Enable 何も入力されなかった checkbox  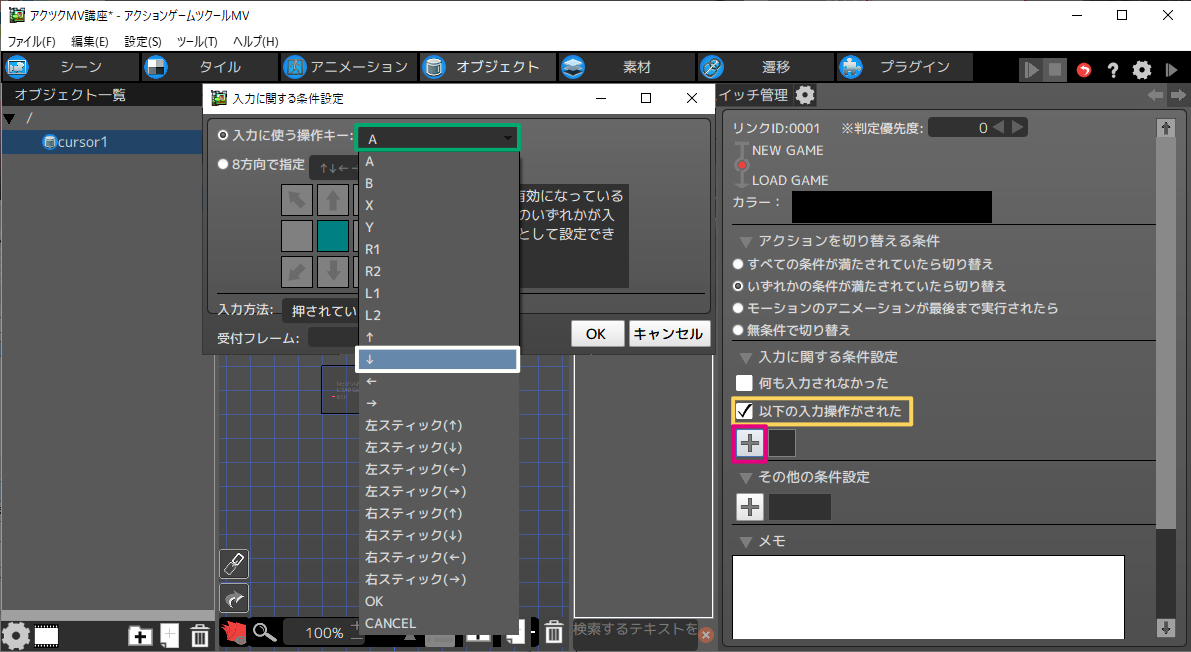744,383
